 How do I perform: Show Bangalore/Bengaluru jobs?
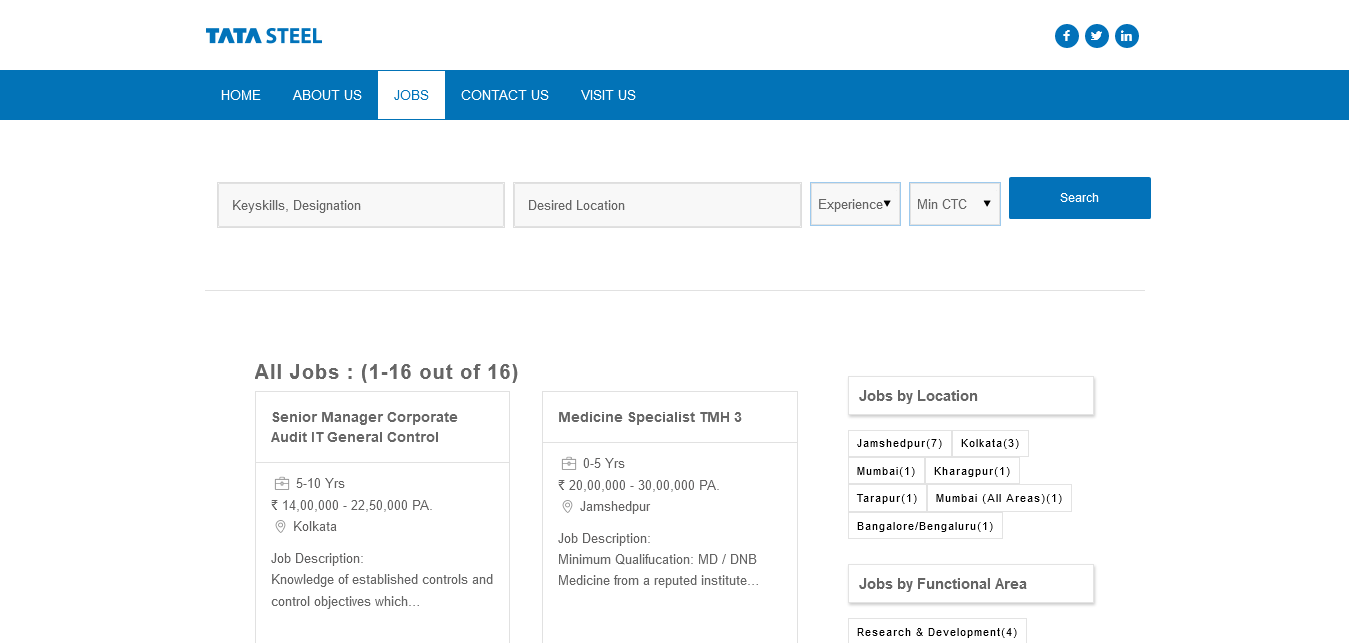(x=925, y=526)
